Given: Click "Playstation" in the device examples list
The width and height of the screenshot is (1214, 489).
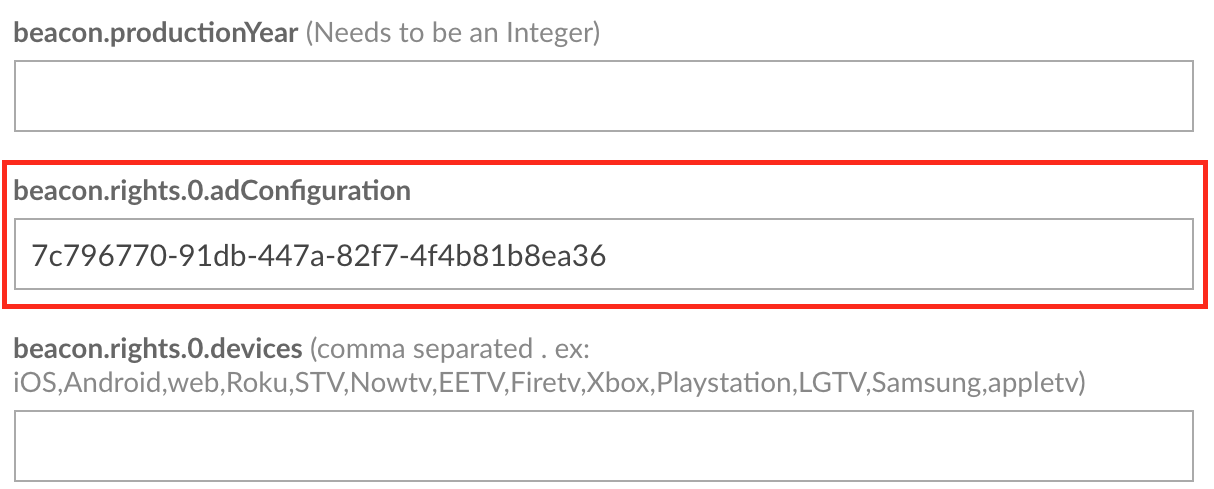Looking at the screenshot, I should [721, 381].
